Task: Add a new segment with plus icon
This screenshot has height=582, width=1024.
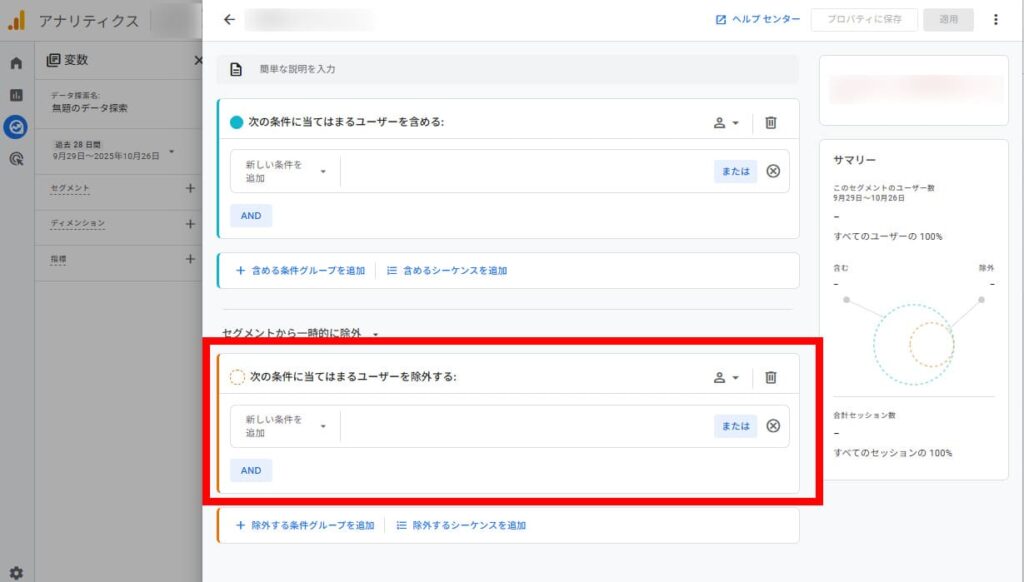Action: point(190,188)
